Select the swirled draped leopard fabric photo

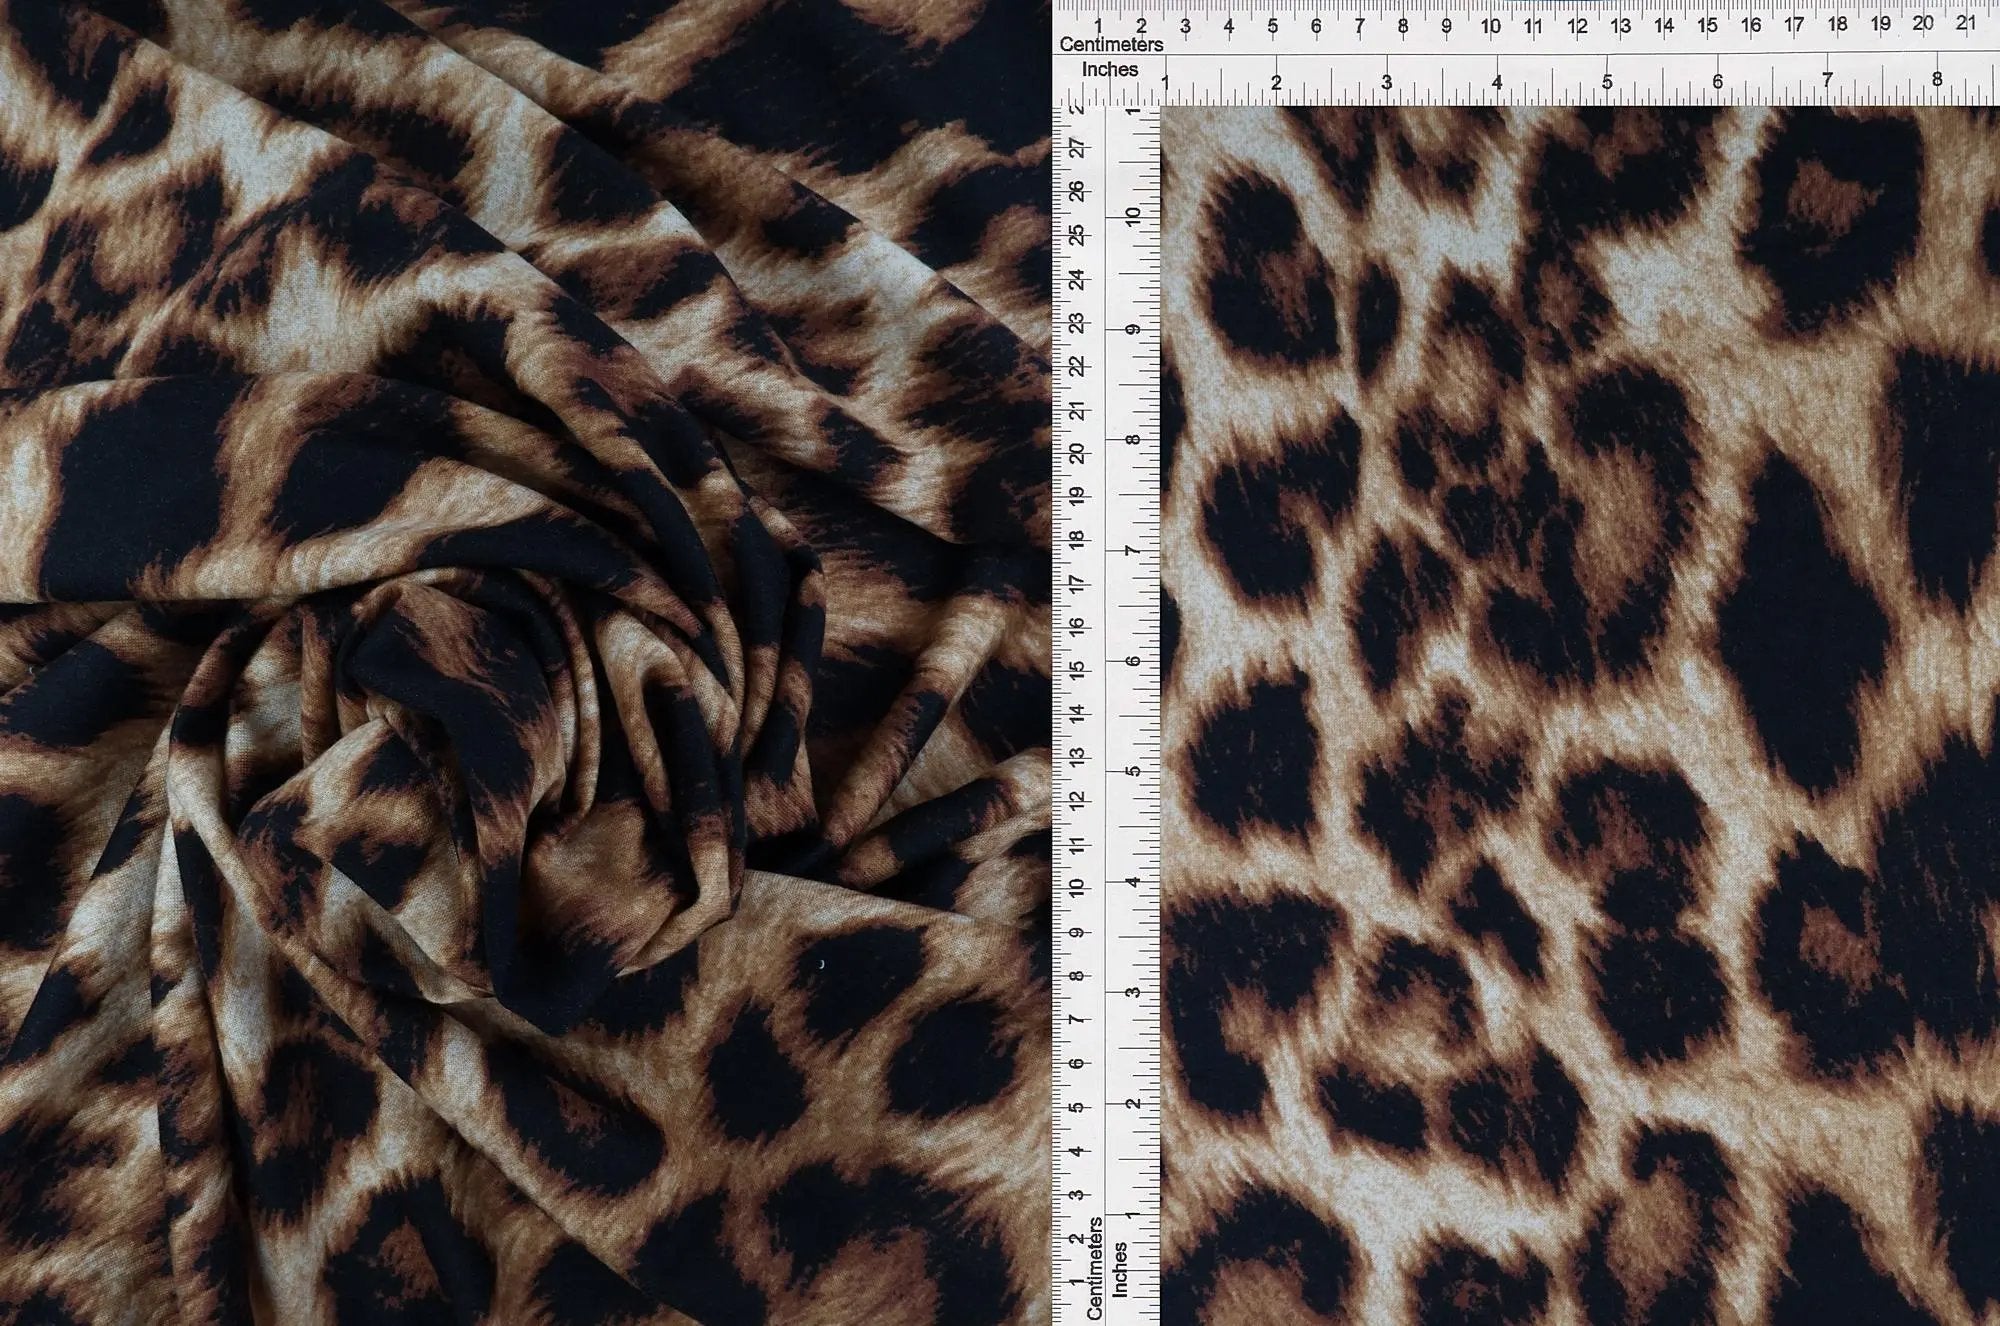(x=525, y=663)
